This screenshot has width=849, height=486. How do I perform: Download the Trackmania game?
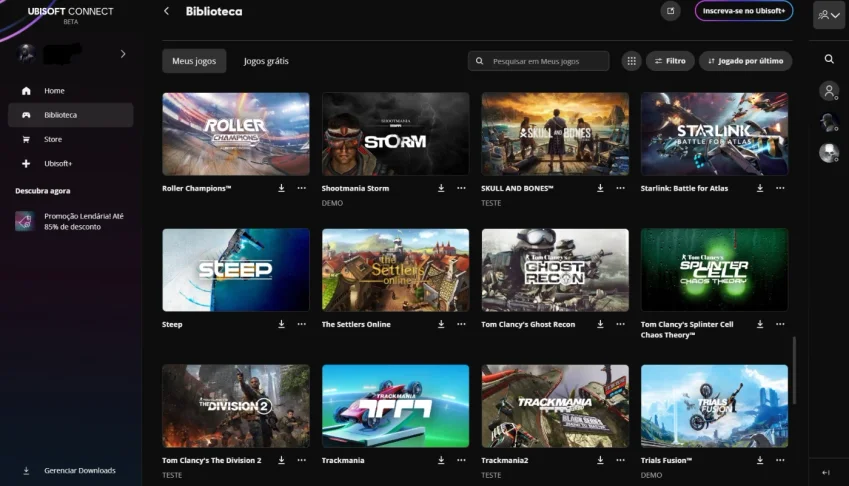[441, 460]
